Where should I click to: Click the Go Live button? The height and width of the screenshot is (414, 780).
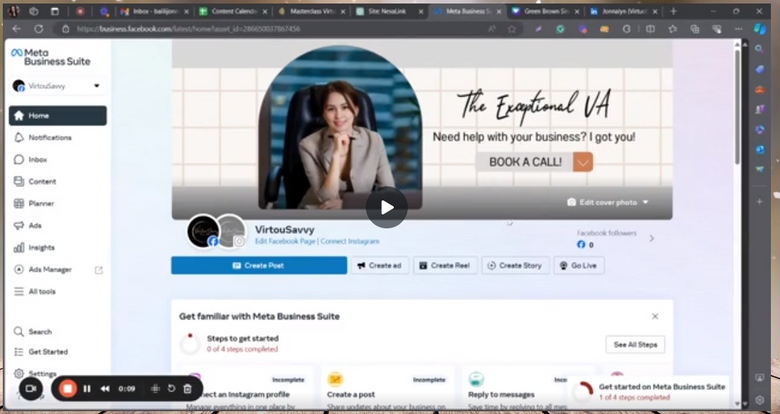579,265
